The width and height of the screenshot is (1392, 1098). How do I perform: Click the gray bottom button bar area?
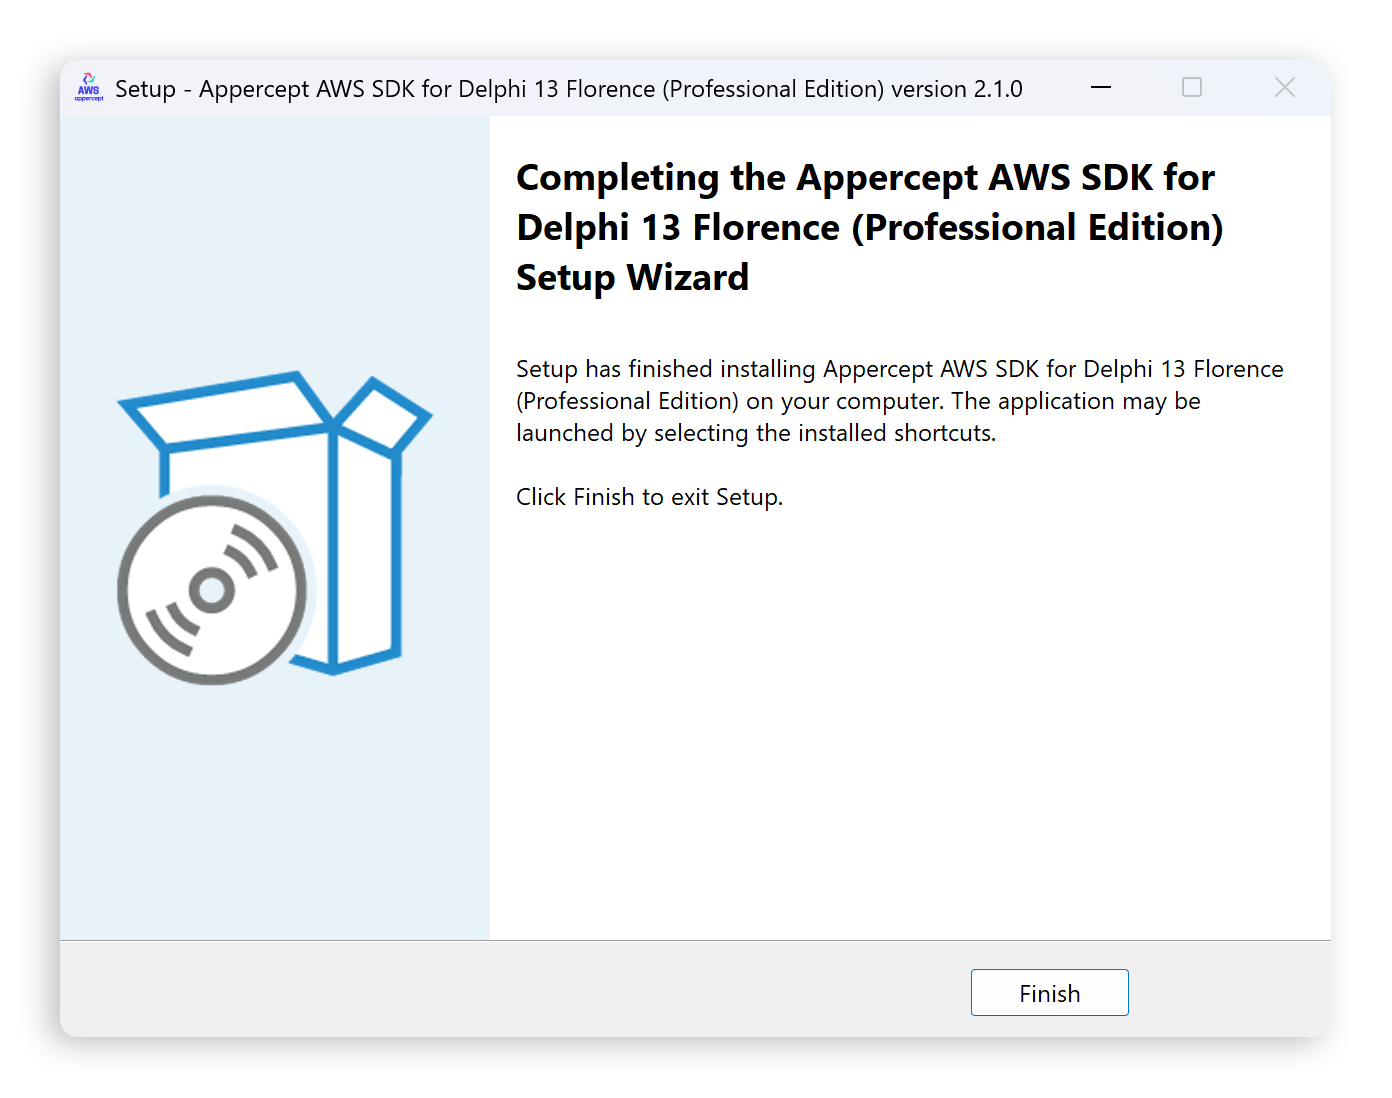(500, 990)
